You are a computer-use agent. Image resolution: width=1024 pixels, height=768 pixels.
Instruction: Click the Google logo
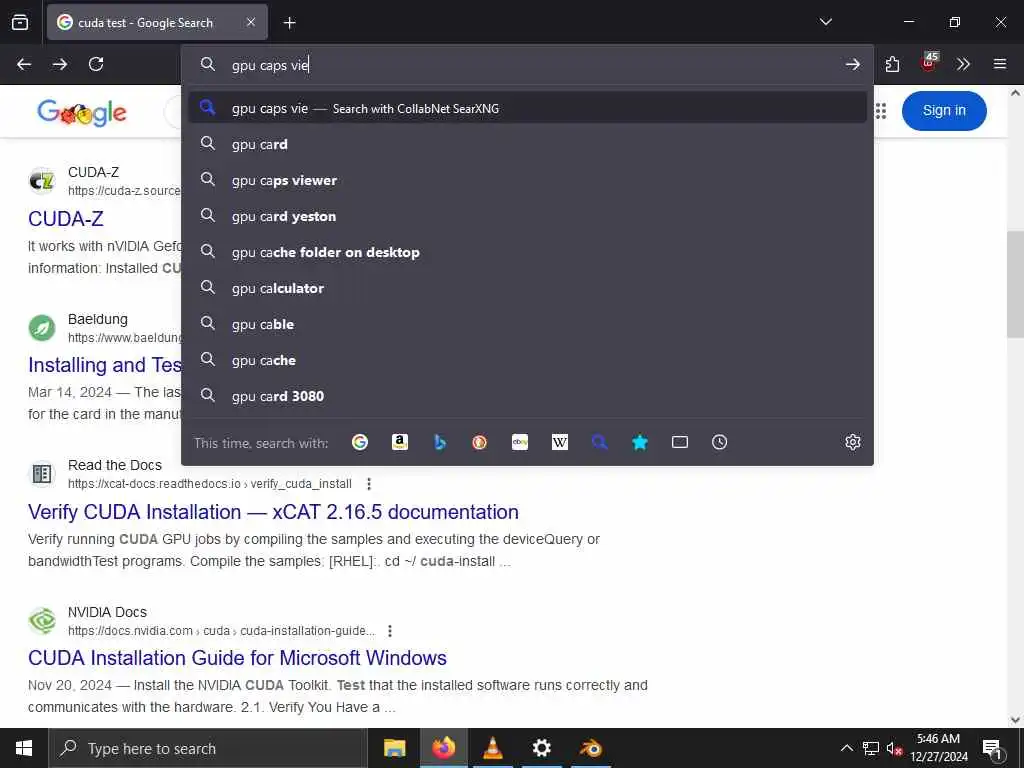[x=82, y=112]
